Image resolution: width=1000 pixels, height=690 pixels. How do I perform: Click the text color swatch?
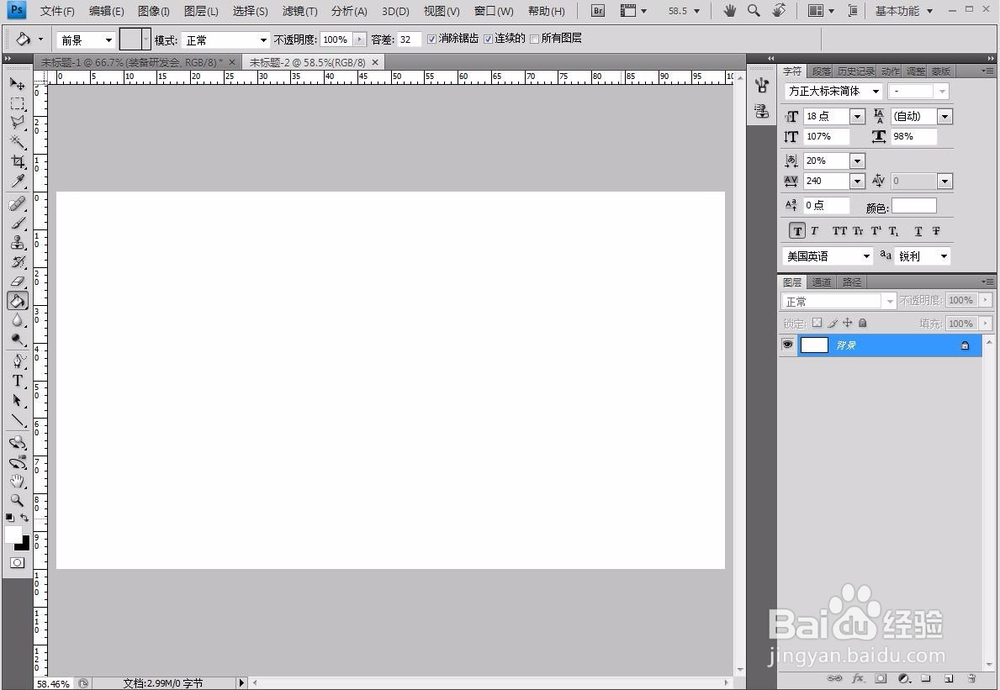[x=913, y=205]
